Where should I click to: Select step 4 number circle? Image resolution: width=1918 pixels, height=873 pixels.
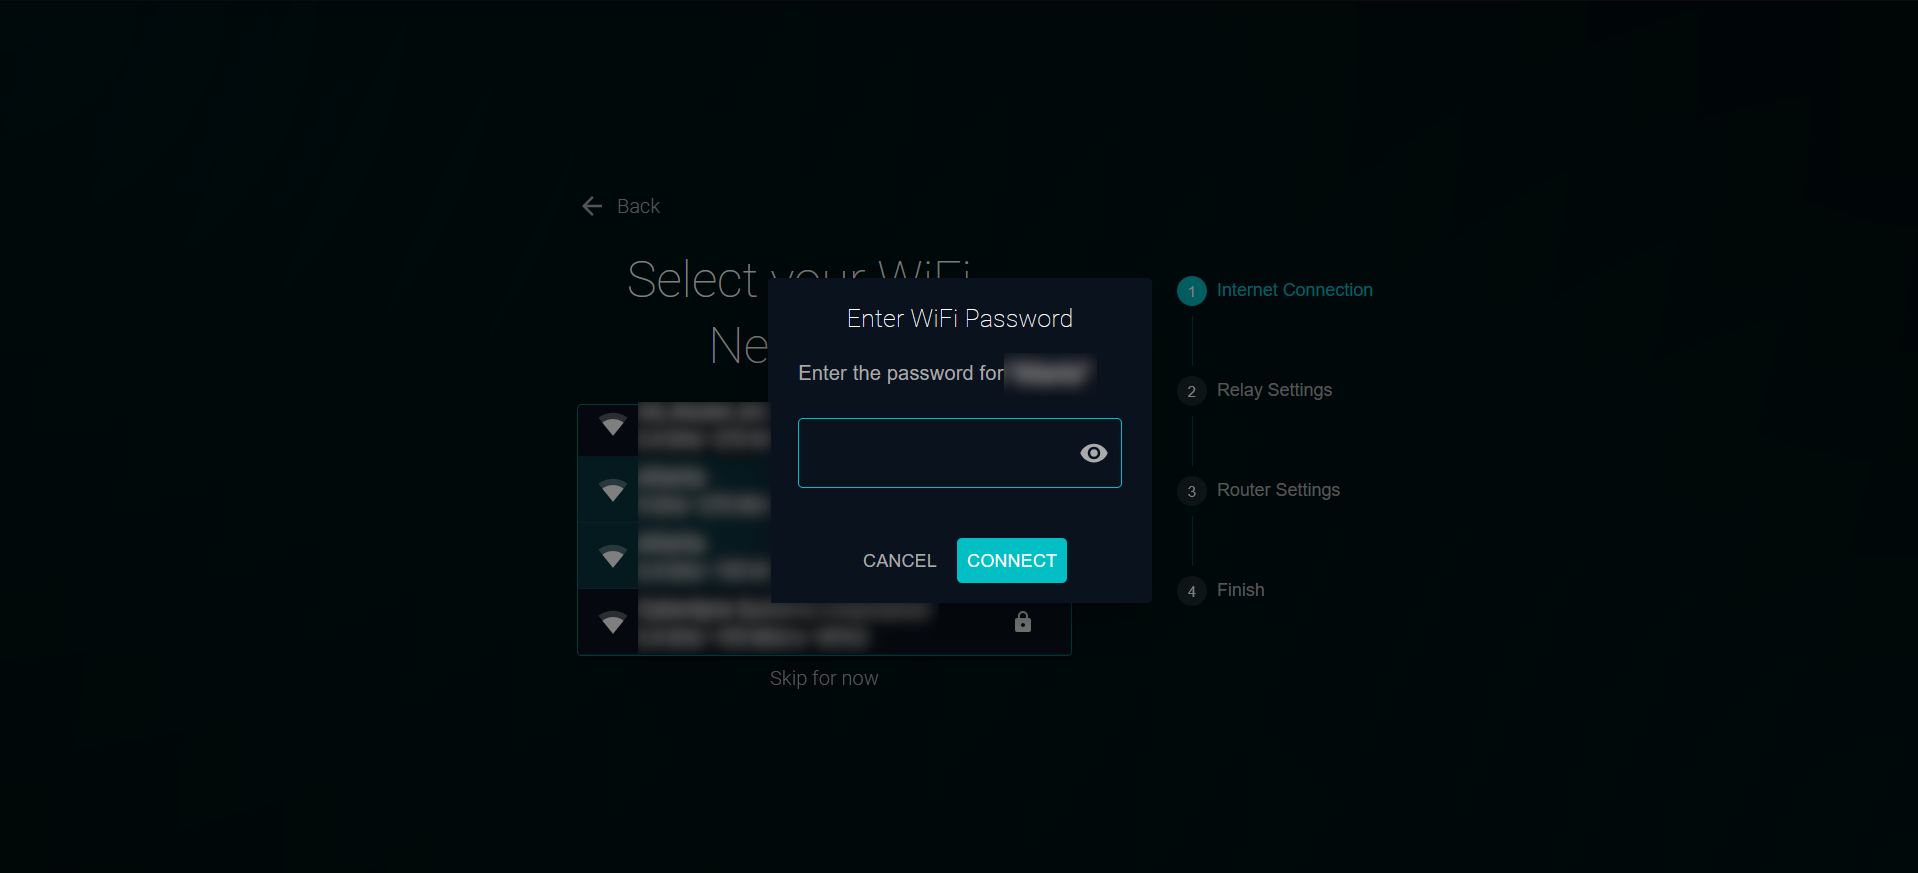pos(1192,591)
